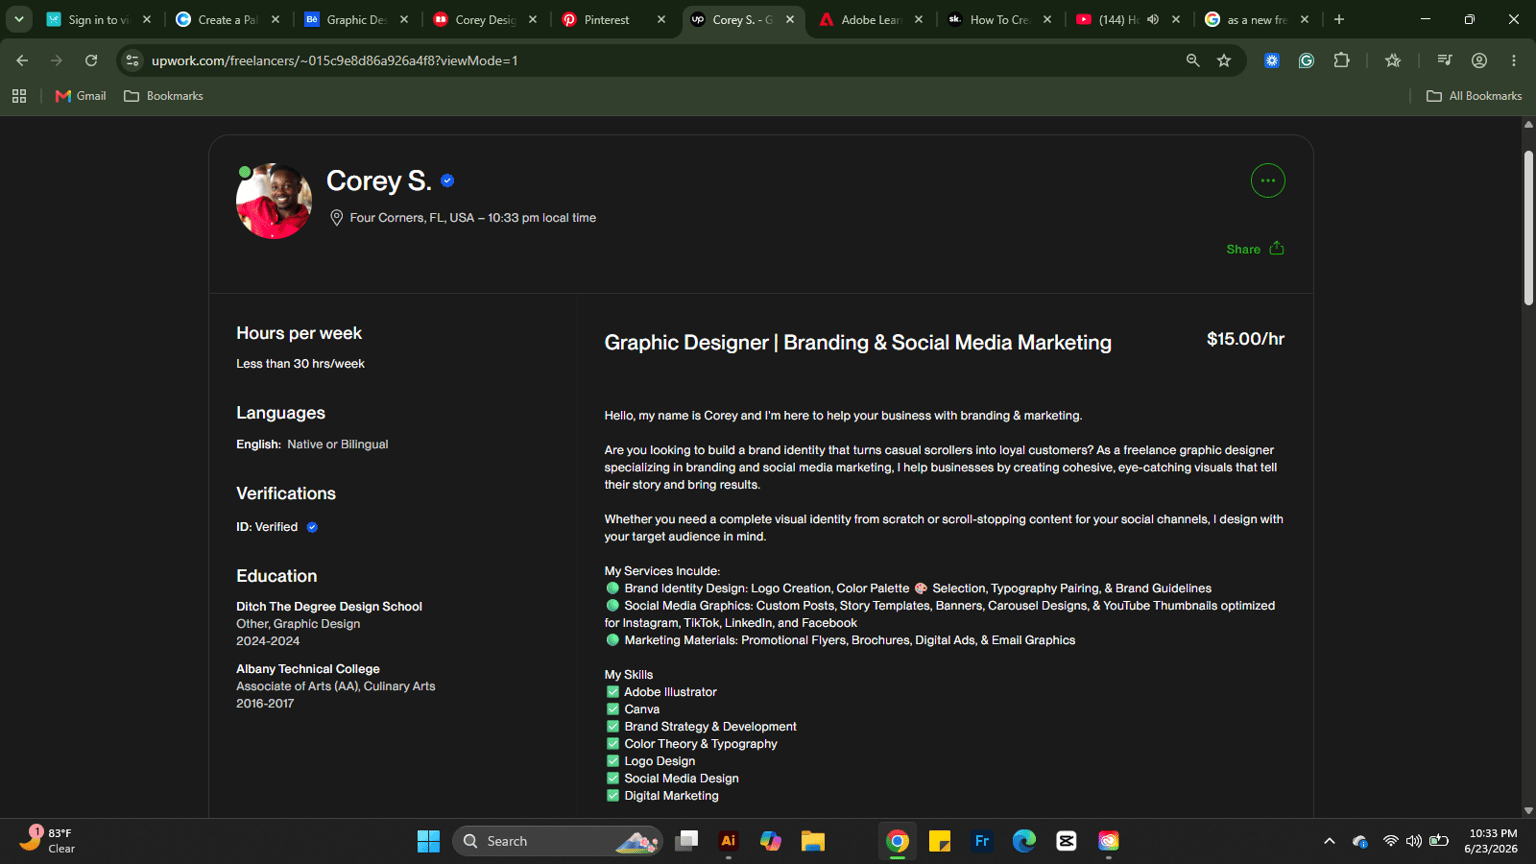
Task: Close the Adobe Learn tab
Action: 918,20
